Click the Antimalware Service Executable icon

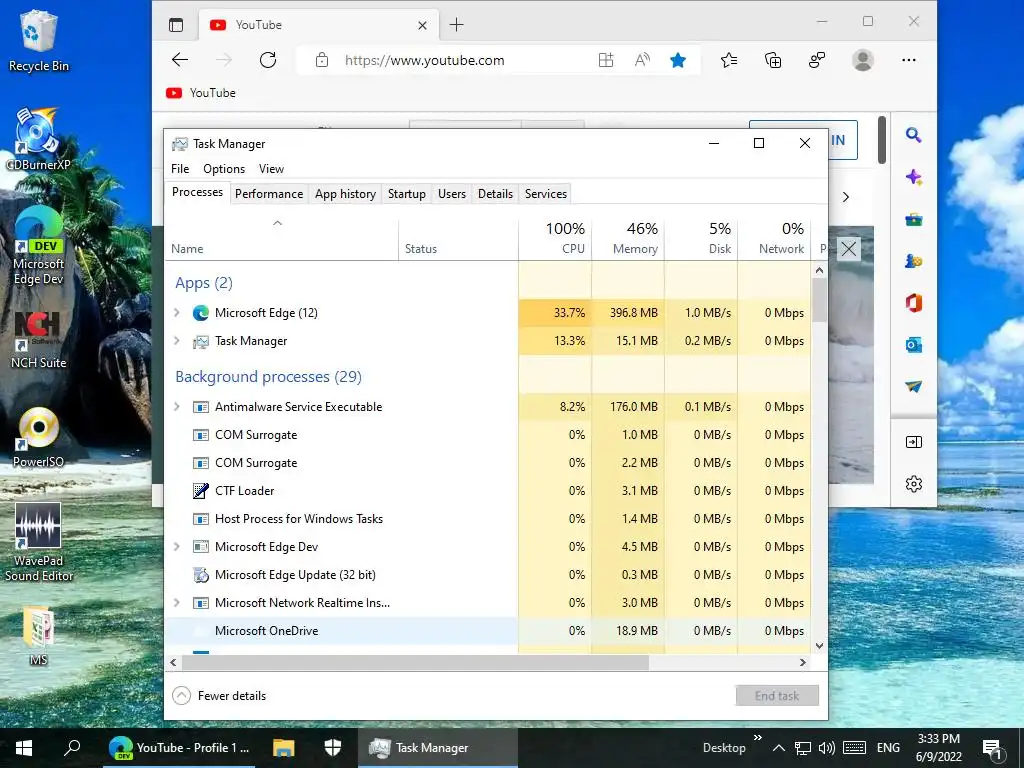click(x=200, y=407)
